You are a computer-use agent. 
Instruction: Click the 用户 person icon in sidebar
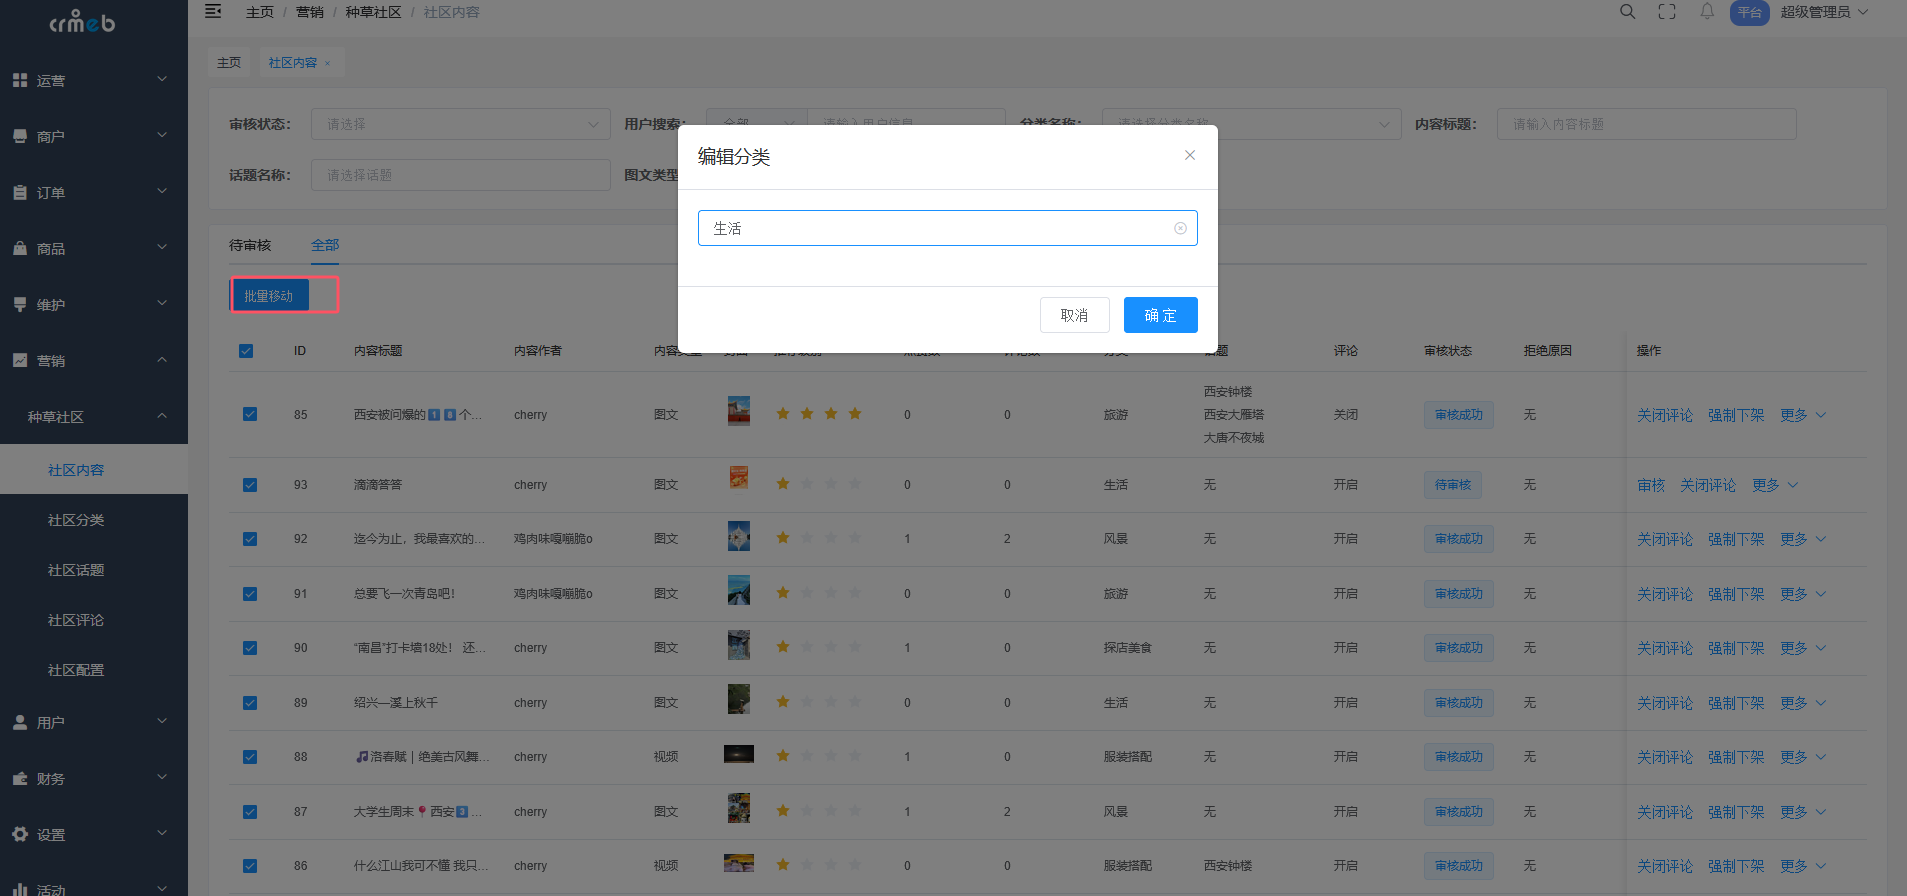click(20, 722)
